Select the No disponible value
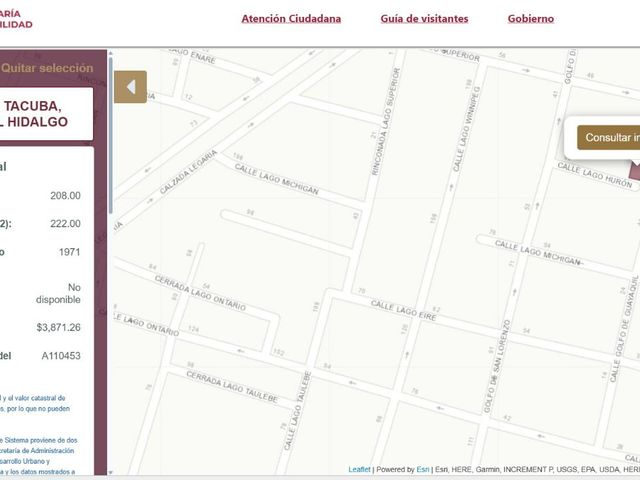This screenshot has width=640, height=480. pyautogui.click(x=58, y=293)
